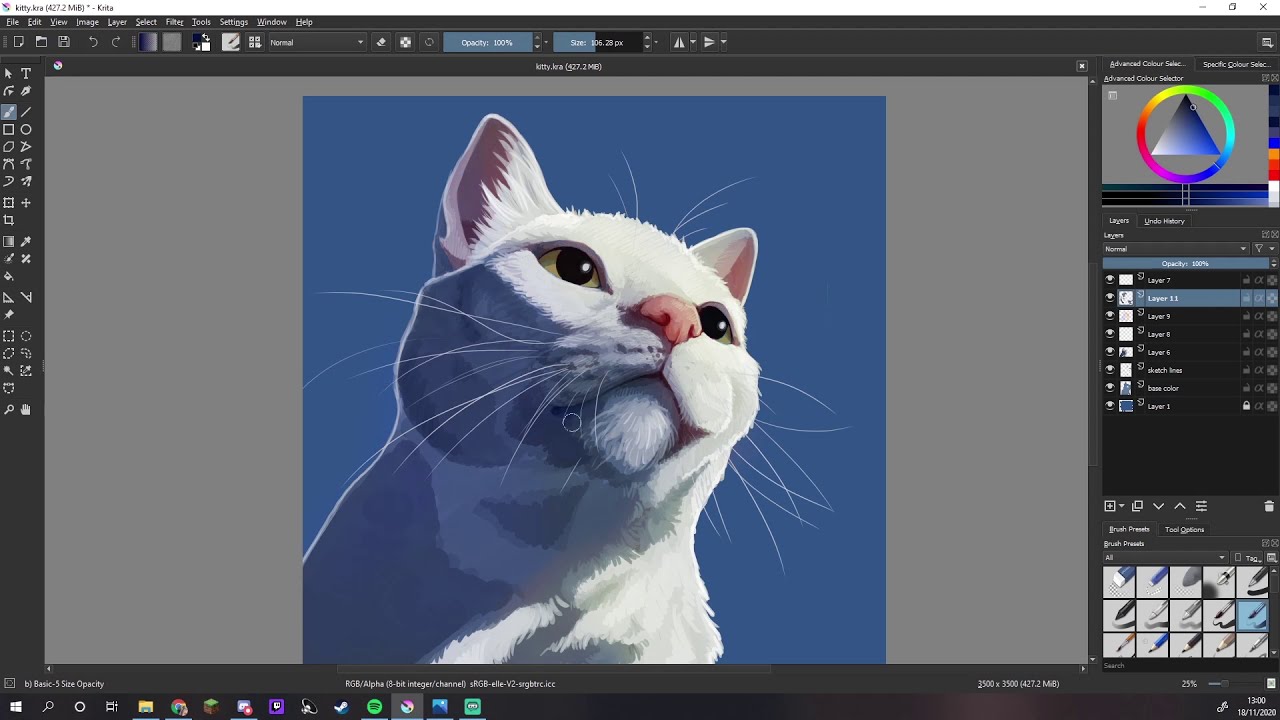Adjust the brush Opacity slider
The width and height of the screenshot is (1280, 720).
point(488,42)
